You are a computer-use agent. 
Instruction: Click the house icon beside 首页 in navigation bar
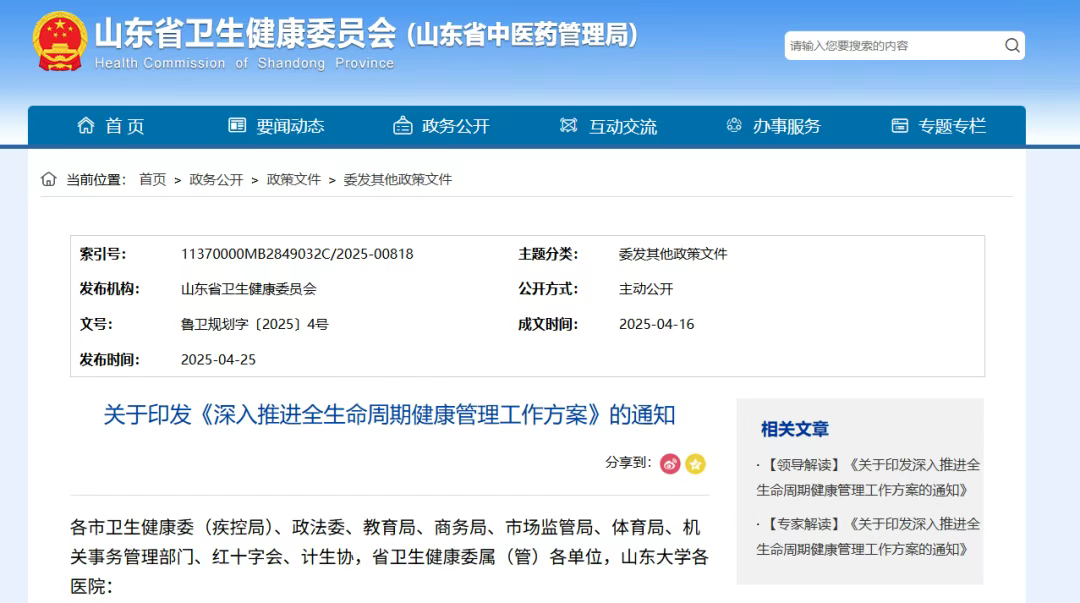86,126
